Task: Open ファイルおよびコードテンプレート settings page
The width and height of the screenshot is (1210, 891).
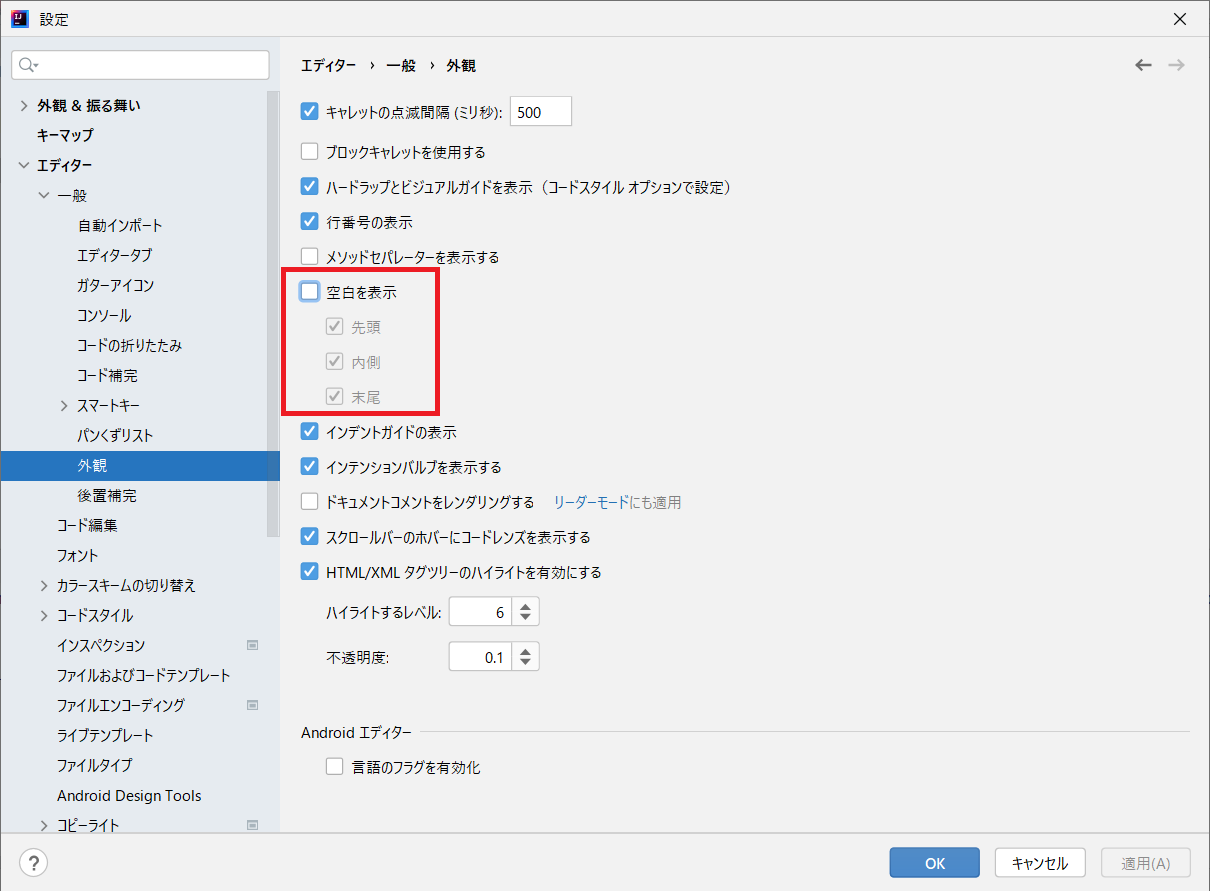Action: tap(144, 675)
